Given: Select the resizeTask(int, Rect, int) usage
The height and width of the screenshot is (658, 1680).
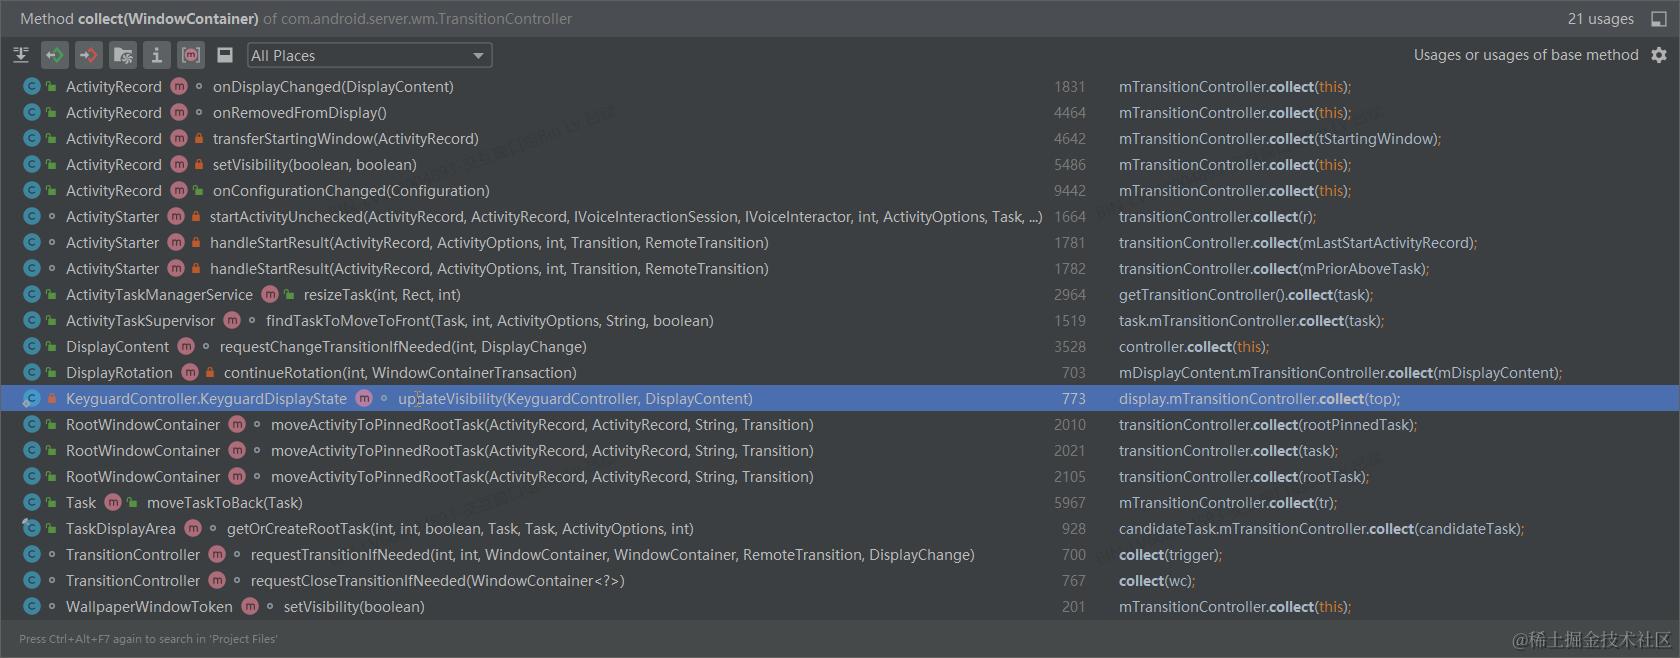Looking at the screenshot, I should tap(840, 295).
